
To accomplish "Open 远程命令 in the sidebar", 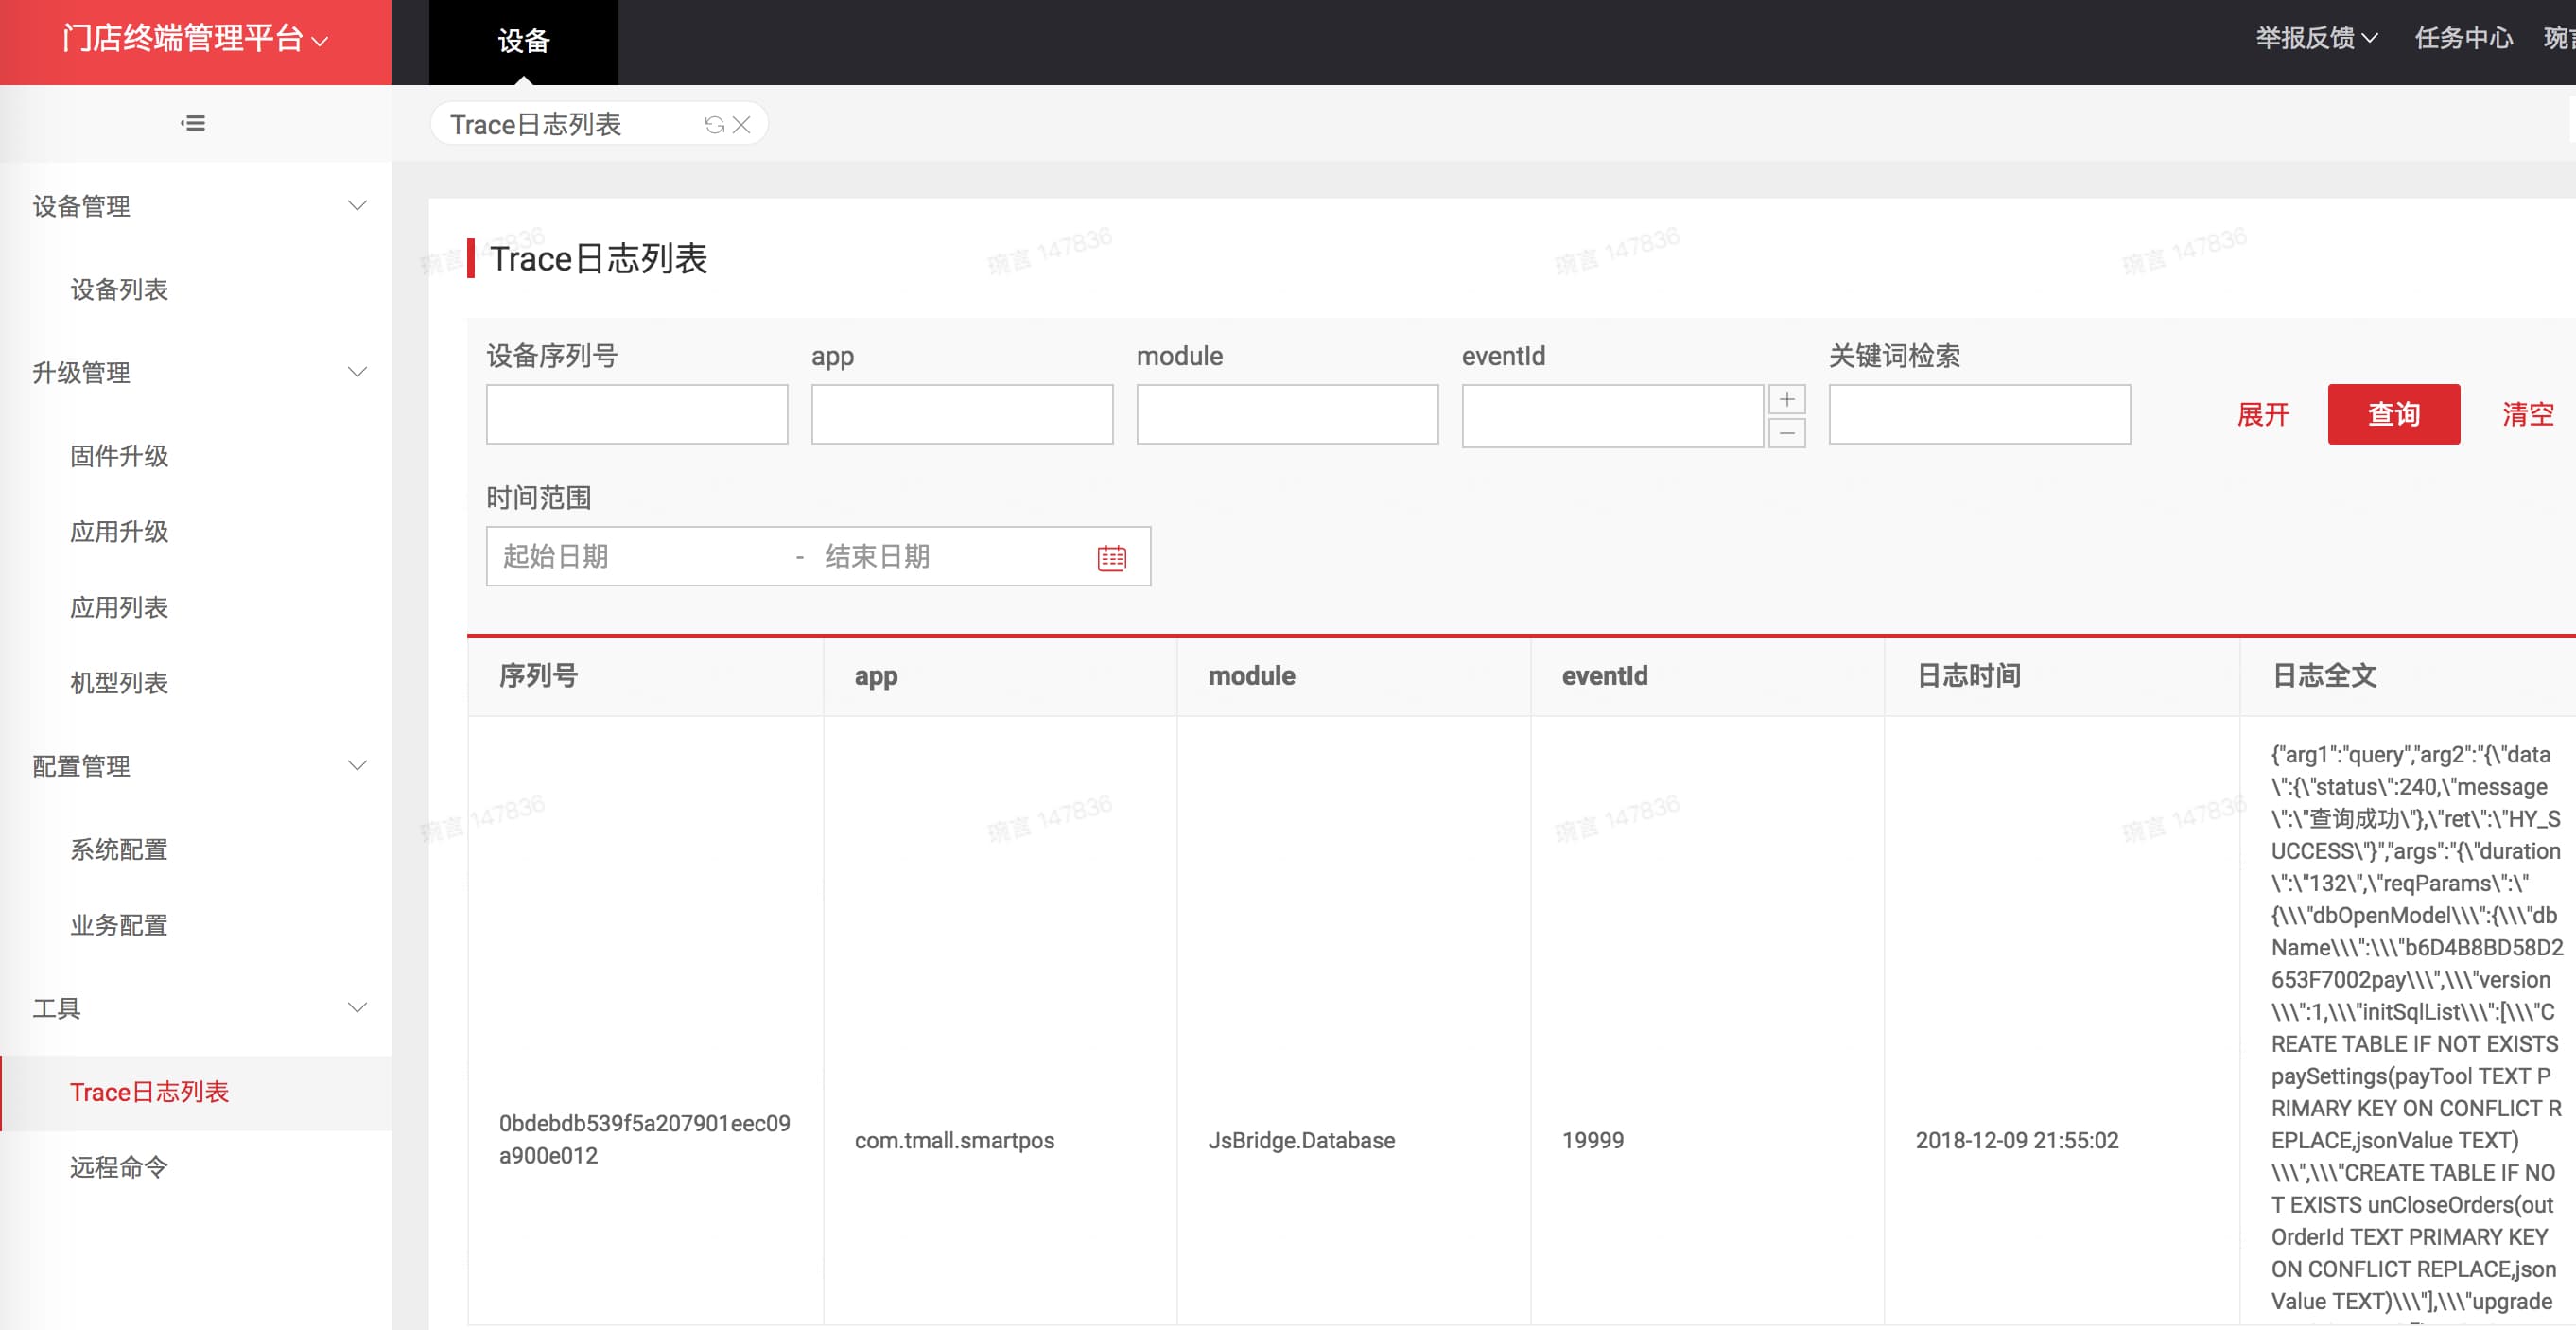I will [118, 1167].
